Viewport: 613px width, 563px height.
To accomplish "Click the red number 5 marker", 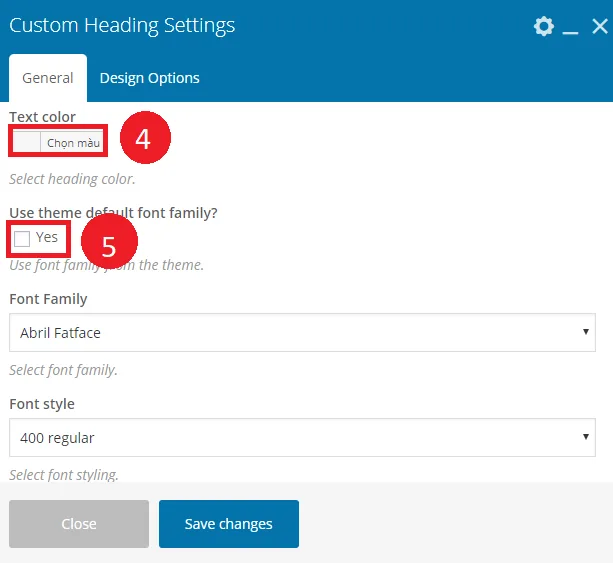I will [x=109, y=241].
